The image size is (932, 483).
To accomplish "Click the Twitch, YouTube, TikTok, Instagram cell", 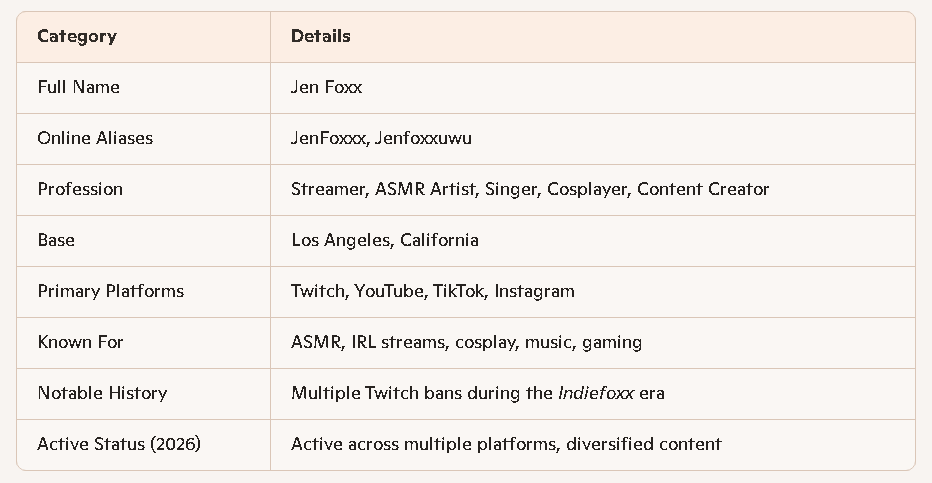I will point(433,291).
